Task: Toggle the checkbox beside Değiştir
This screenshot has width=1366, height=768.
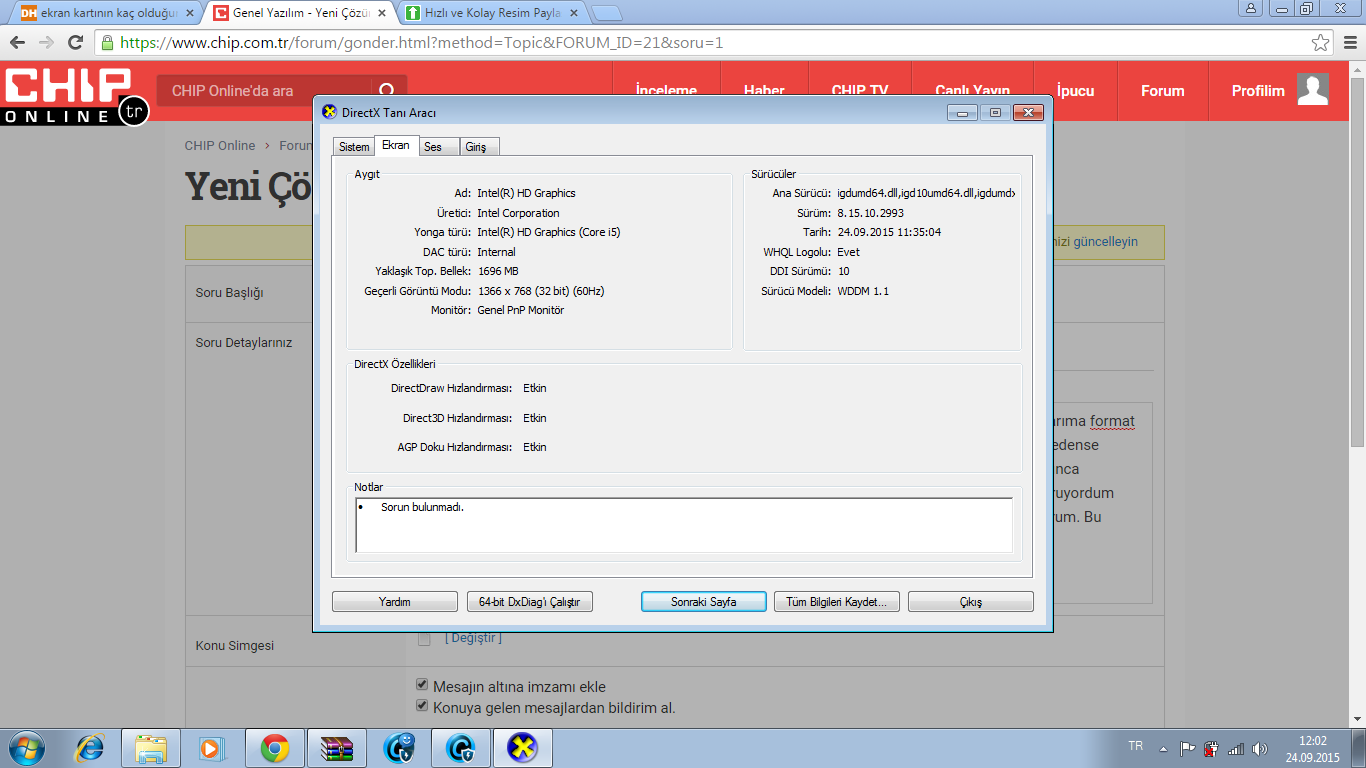Action: pos(424,639)
